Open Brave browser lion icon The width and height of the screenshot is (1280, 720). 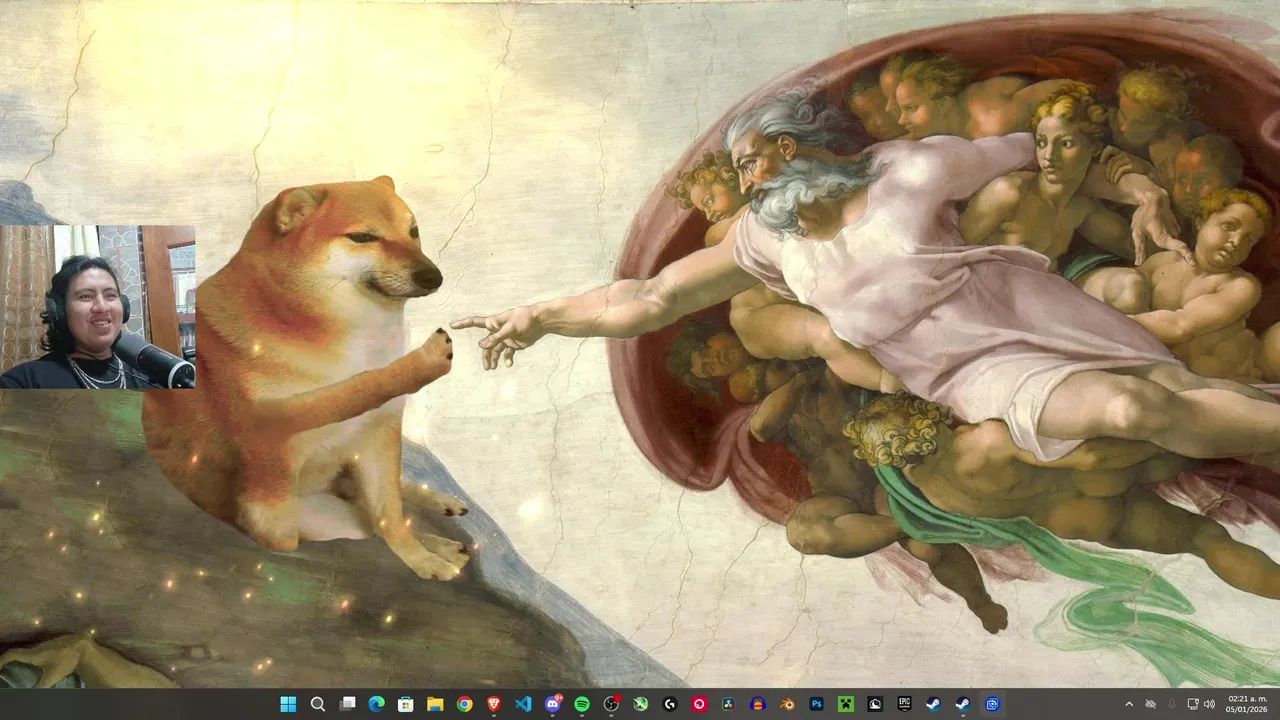(x=494, y=704)
